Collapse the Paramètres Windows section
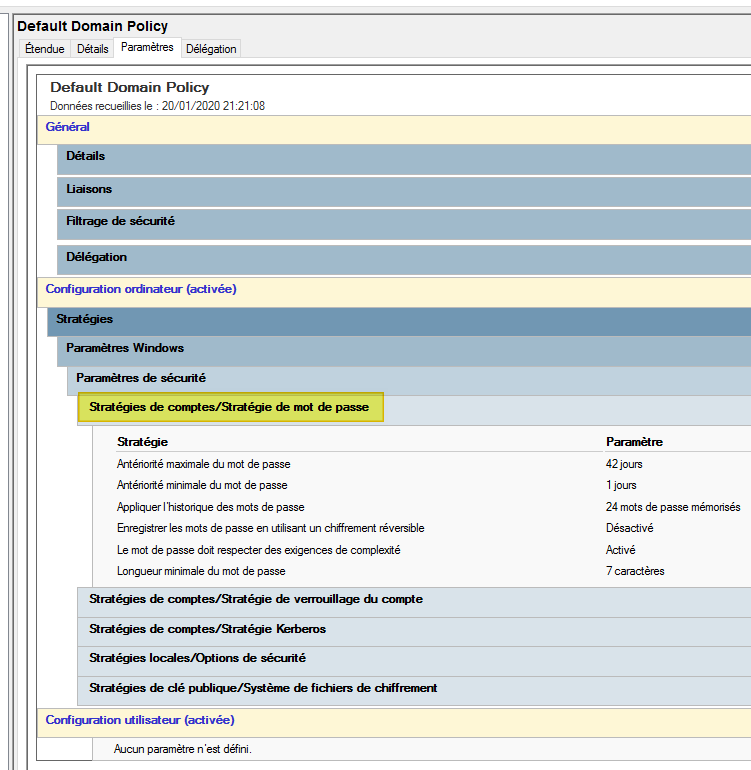 (125, 348)
